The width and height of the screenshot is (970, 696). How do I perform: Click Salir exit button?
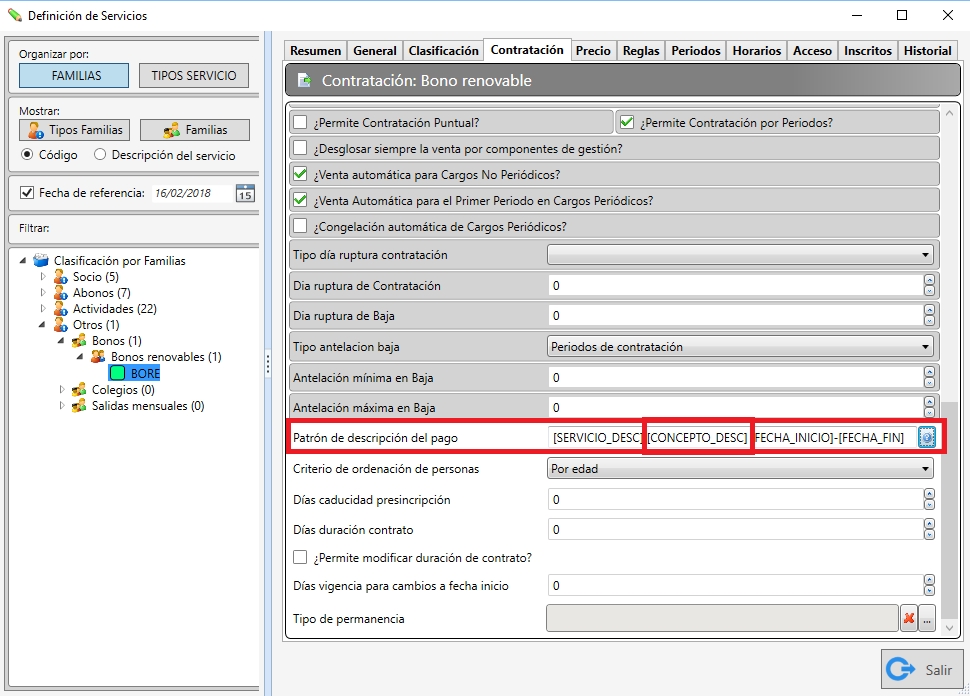pyautogui.click(x=922, y=669)
